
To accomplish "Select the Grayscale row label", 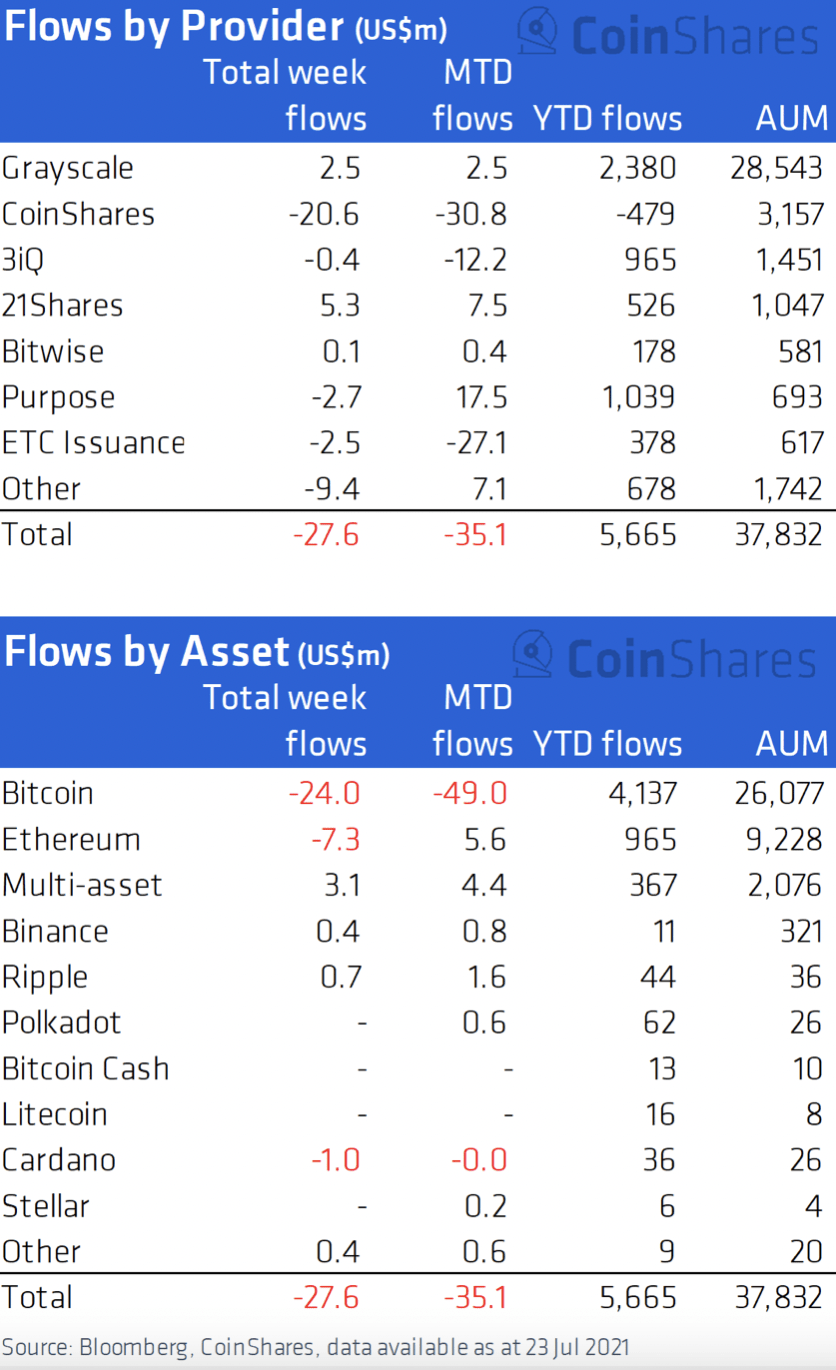I will [68, 167].
